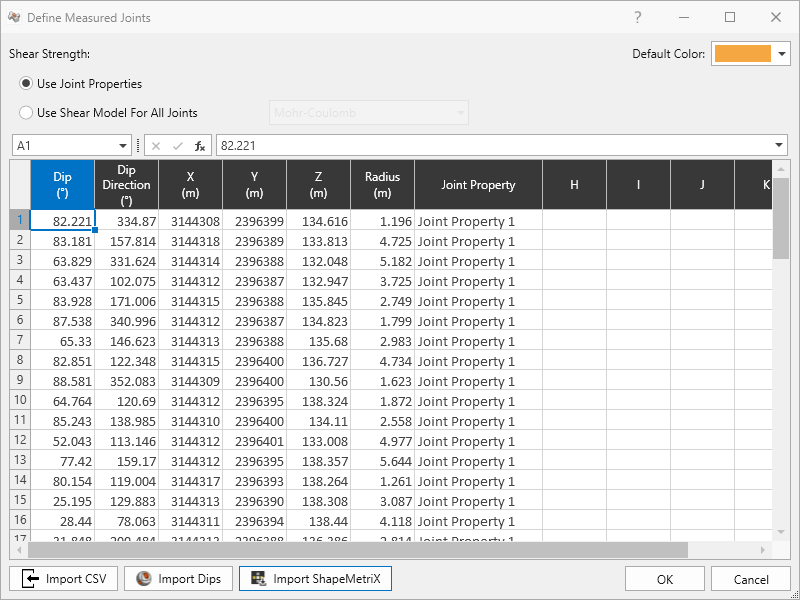The height and width of the screenshot is (600, 800).
Task: Open the Default Color dropdown arrow
Action: pyautogui.click(x=782, y=54)
